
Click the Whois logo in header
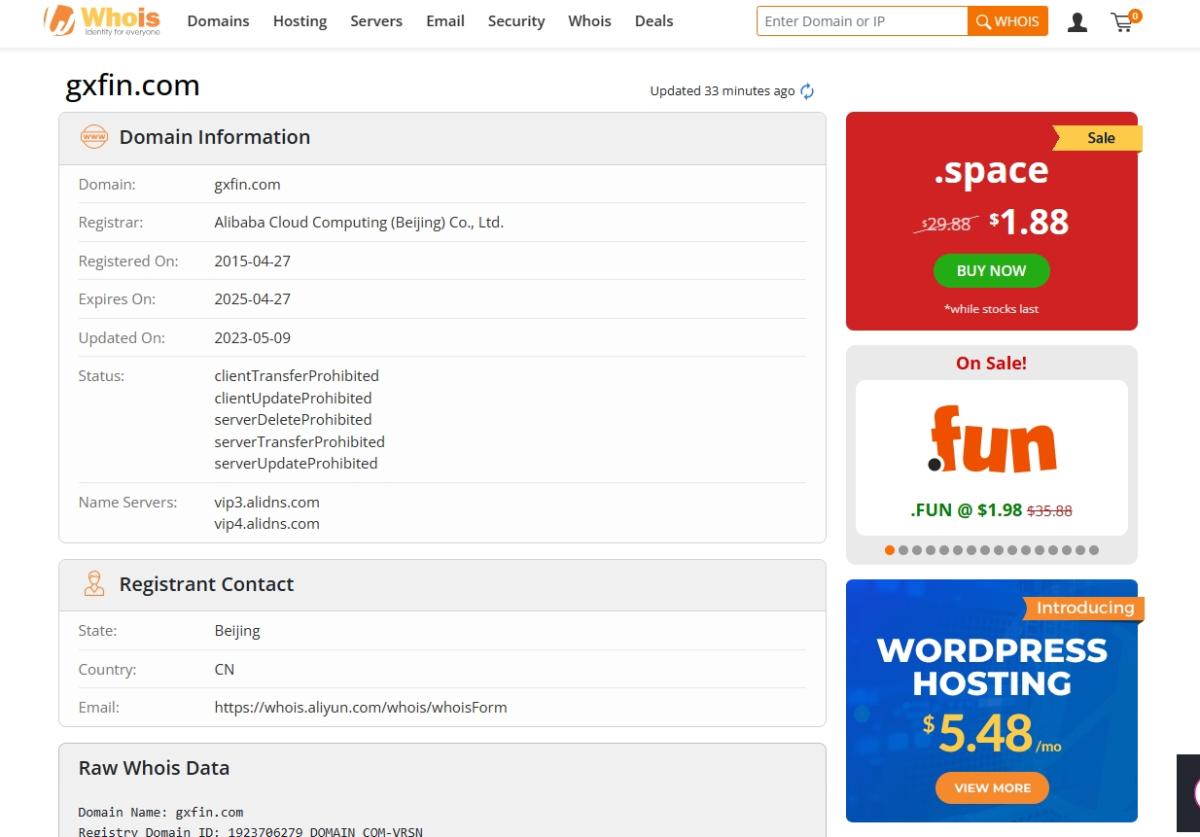coord(102,21)
